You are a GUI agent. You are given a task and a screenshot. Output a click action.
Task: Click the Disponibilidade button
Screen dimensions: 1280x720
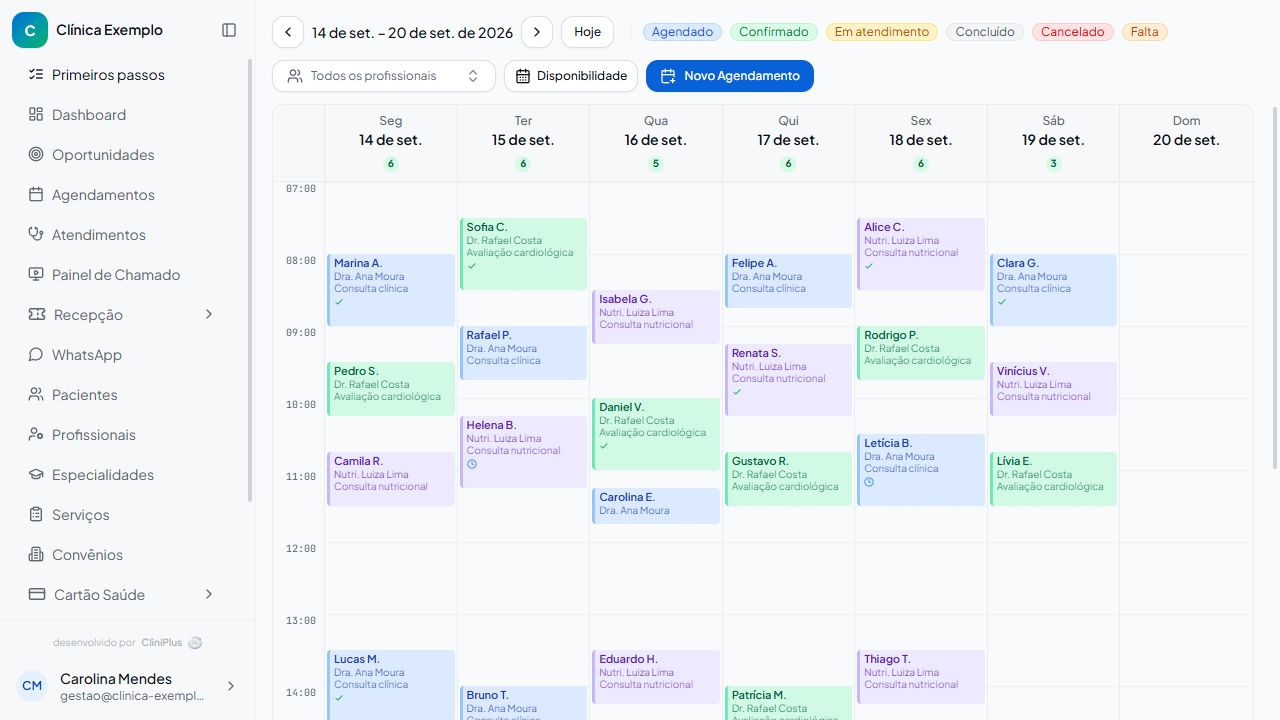tap(571, 76)
